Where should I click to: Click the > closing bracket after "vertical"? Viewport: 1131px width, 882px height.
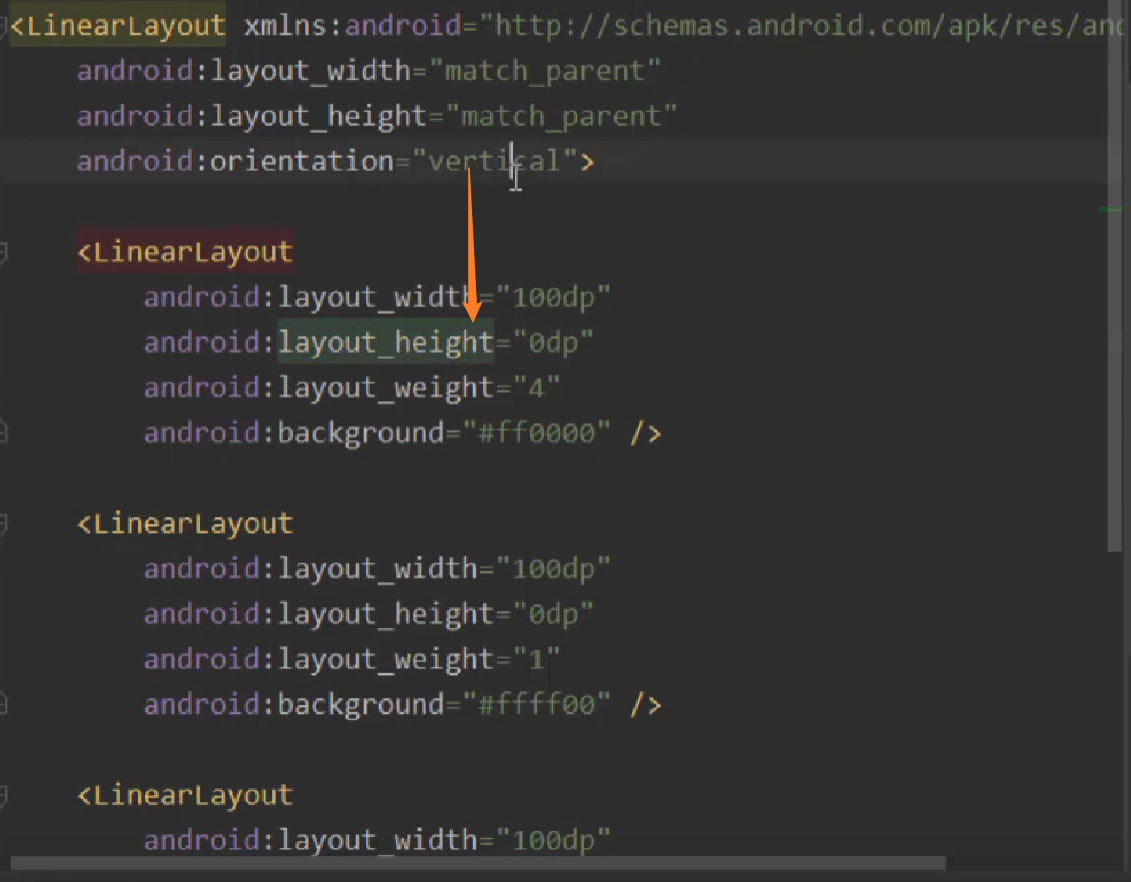coord(586,162)
